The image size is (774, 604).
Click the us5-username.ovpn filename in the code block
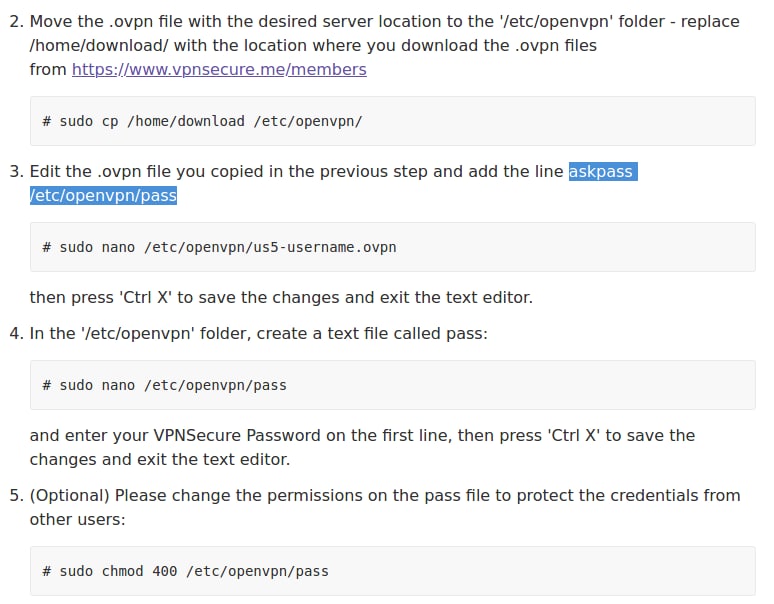click(325, 247)
